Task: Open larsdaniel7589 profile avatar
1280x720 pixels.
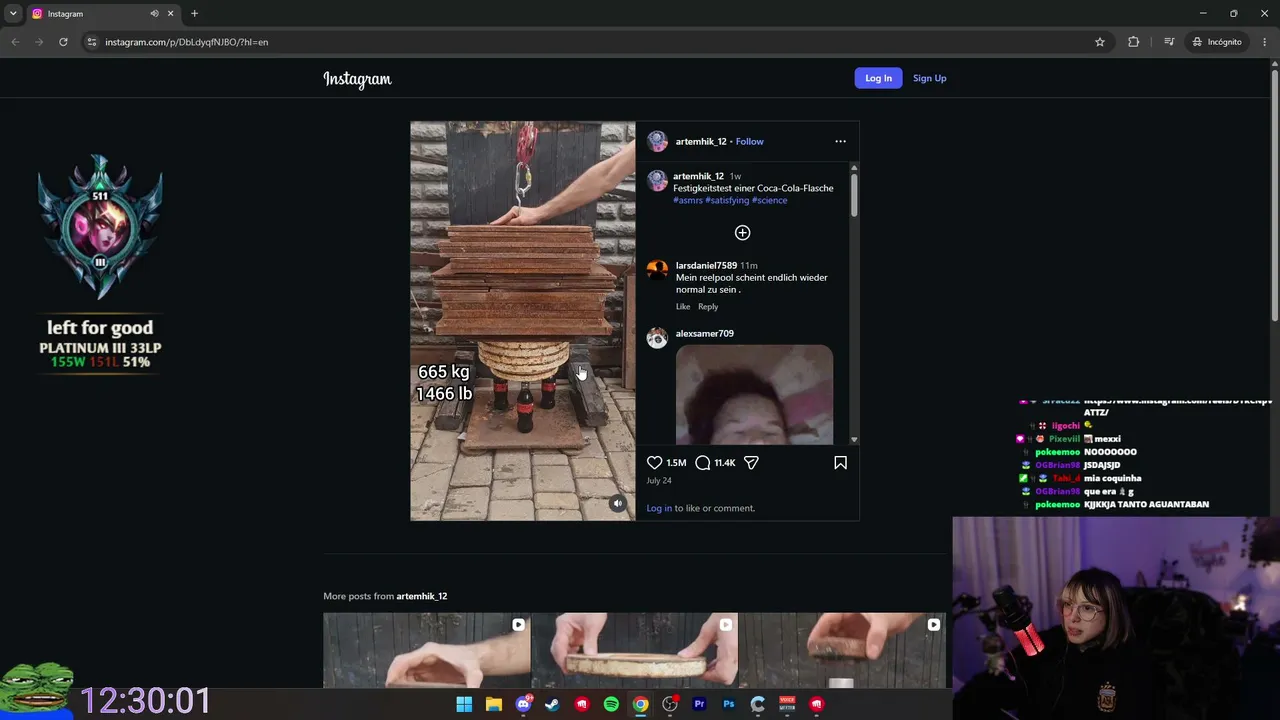Action: pyautogui.click(x=657, y=270)
